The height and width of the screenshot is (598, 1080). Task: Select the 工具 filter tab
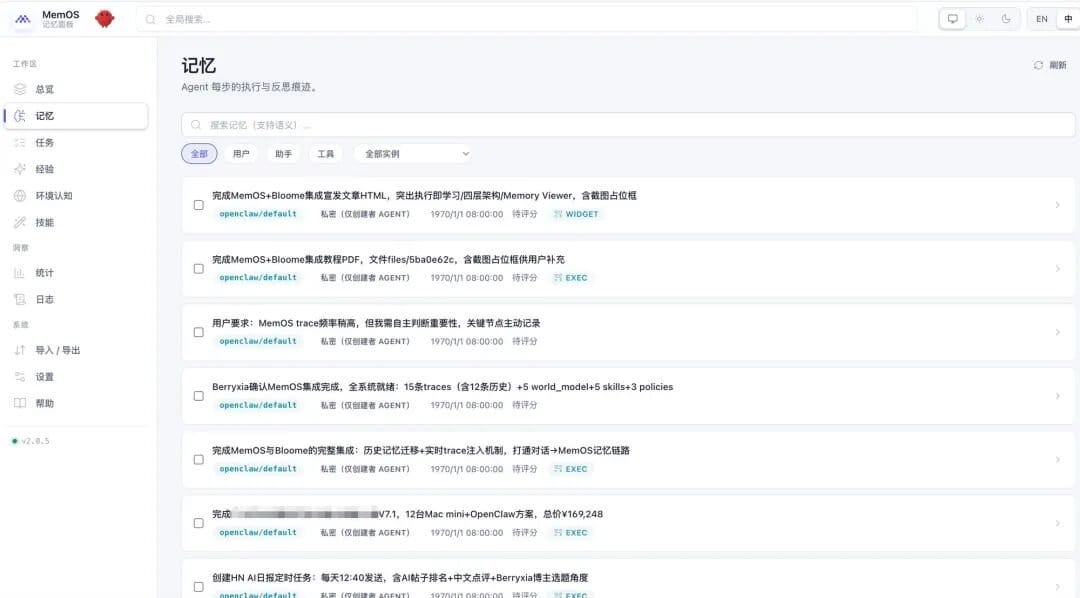coord(325,154)
